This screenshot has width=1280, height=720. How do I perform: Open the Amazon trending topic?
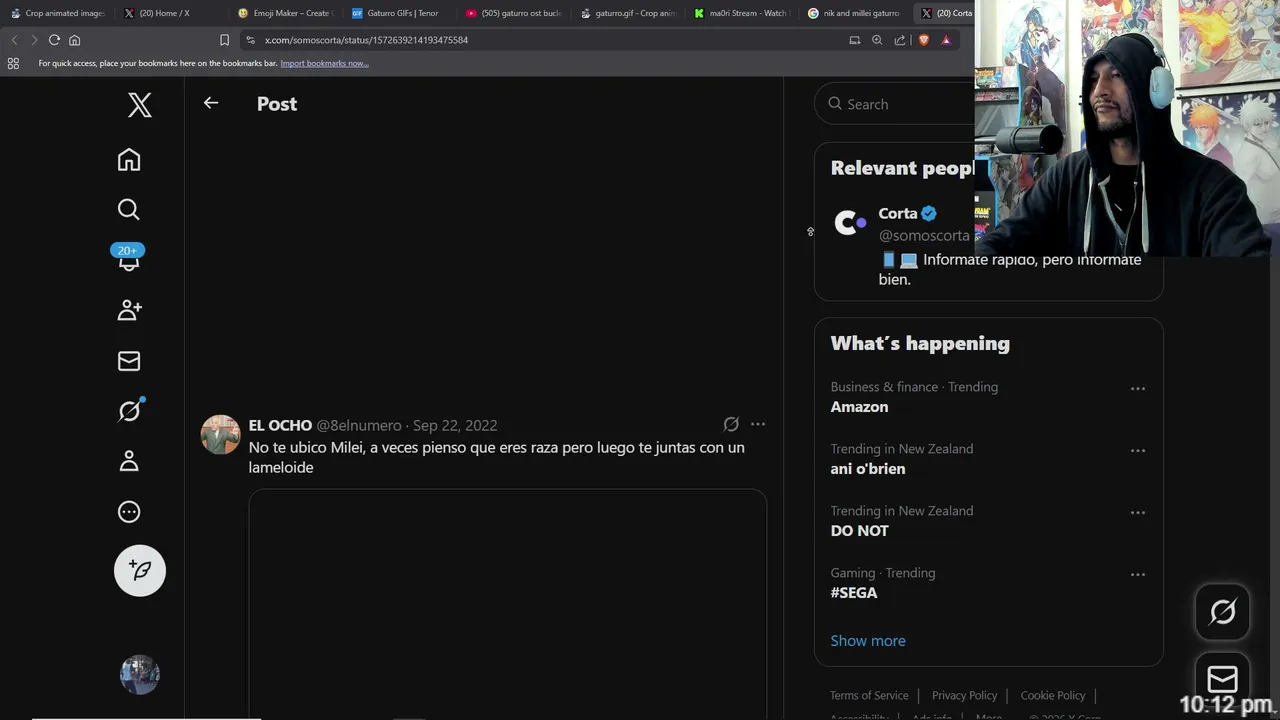pos(859,407)
